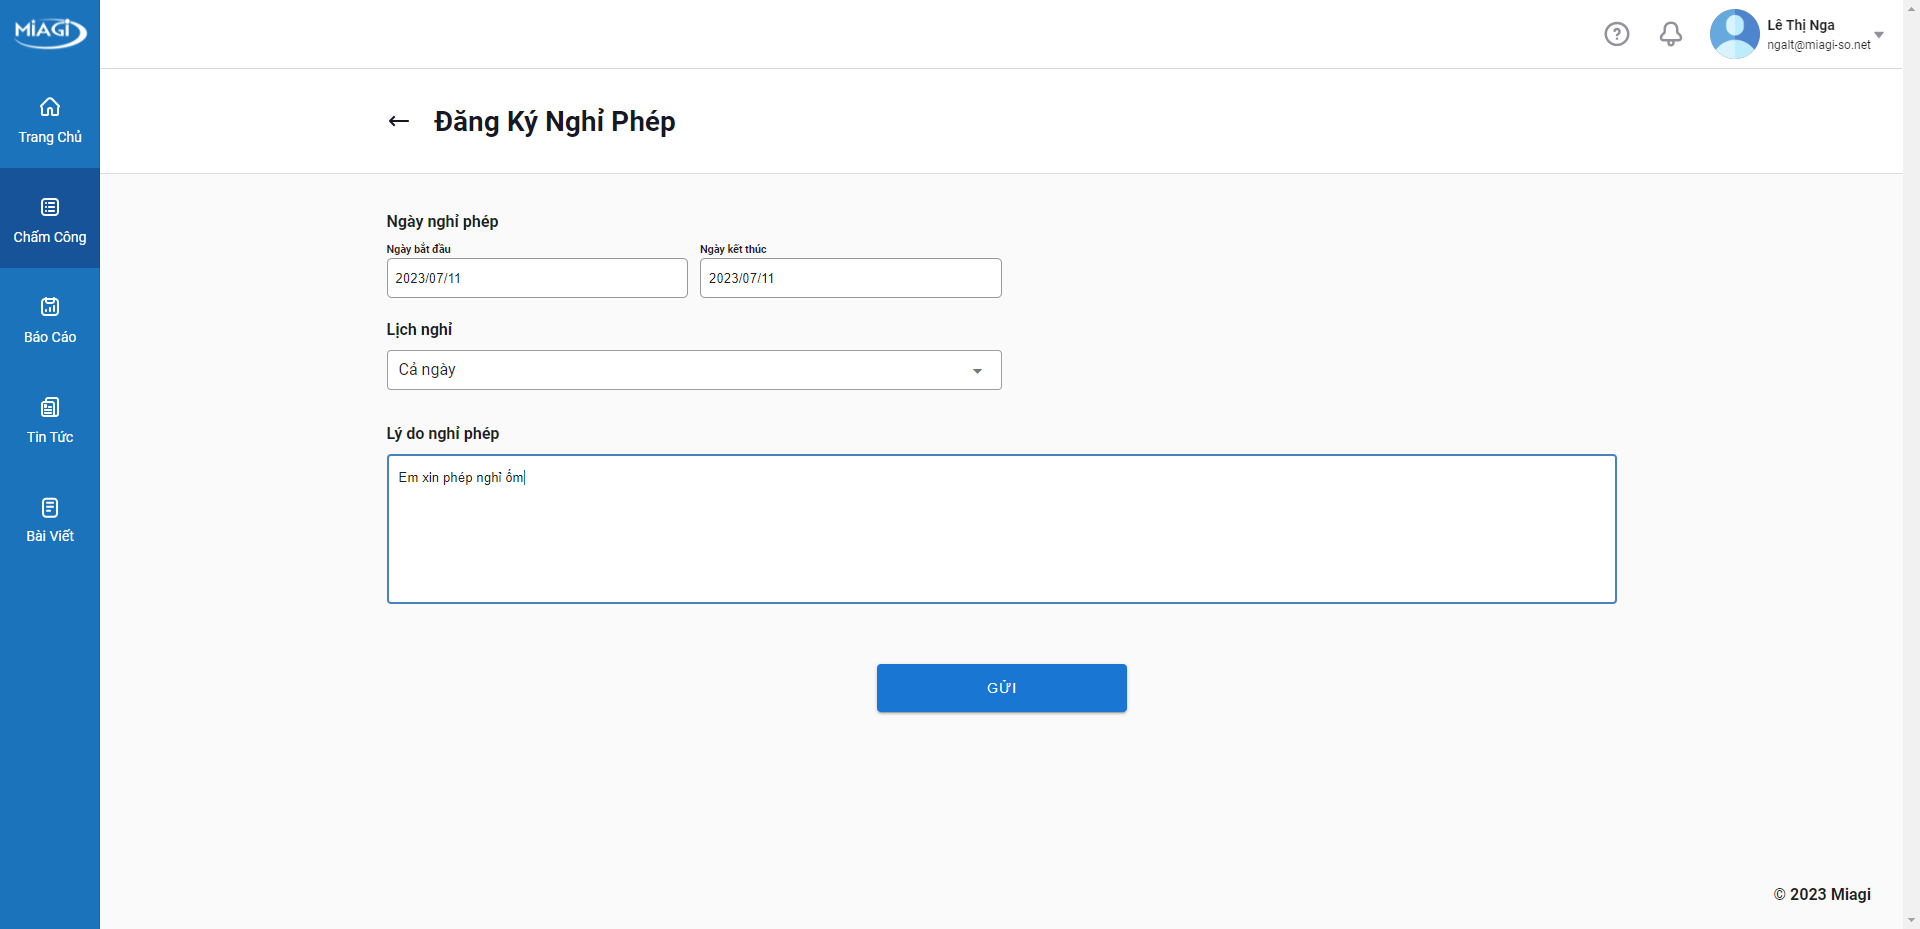Image resolution: width=1920 pixels, height=929 pixels.
Task: Go to the Tin Tức news icon
Action: (x=50, y=407)
